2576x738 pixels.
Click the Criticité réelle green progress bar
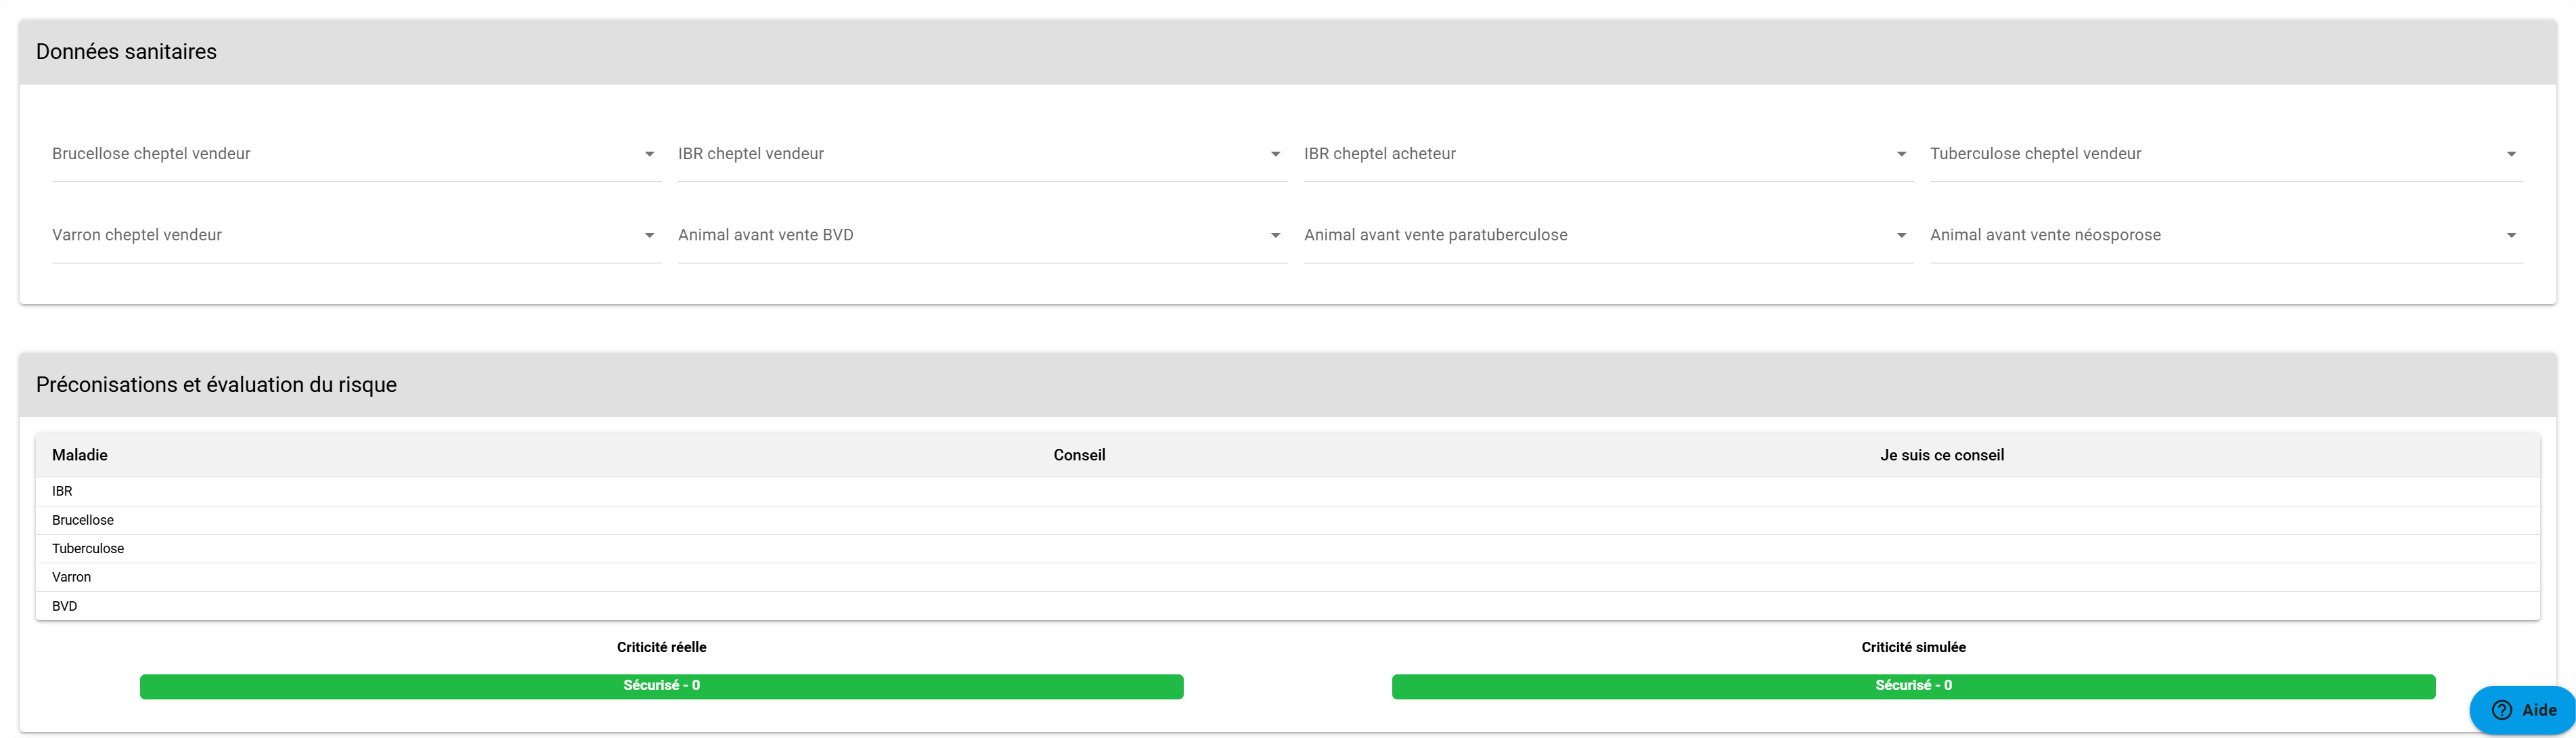point(662,686)
